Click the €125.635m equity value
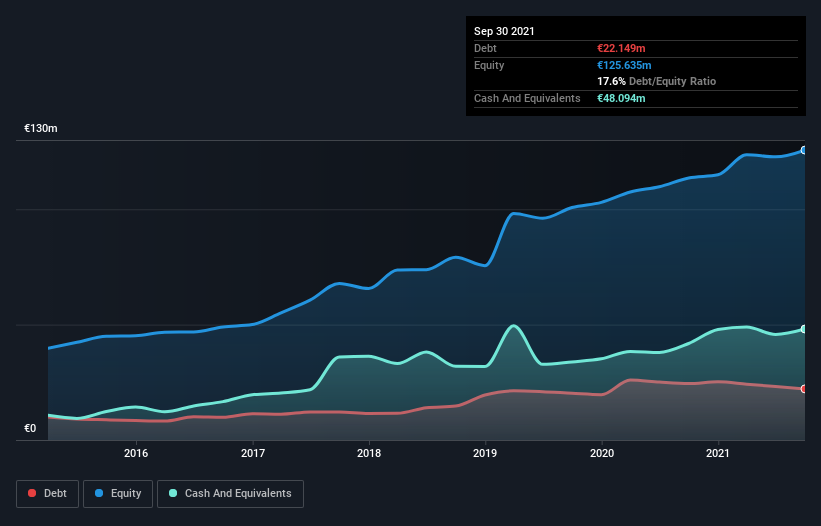 click(624, 65)
